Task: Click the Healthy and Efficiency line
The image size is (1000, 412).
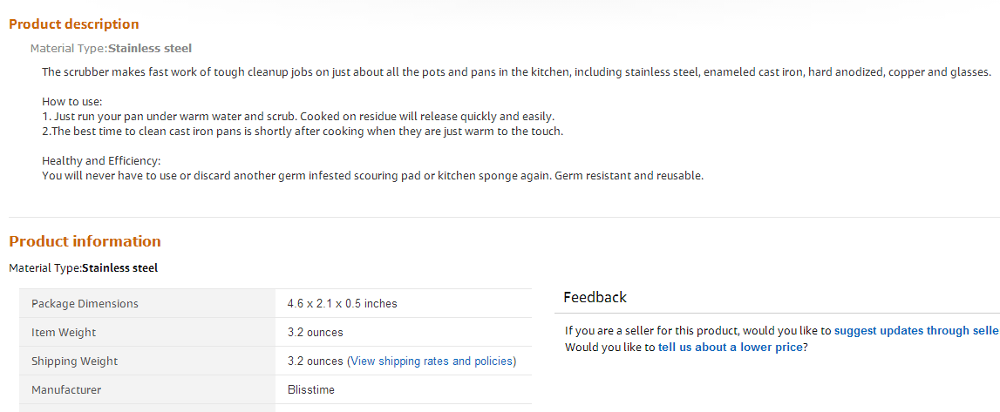Action: point(101,161)
